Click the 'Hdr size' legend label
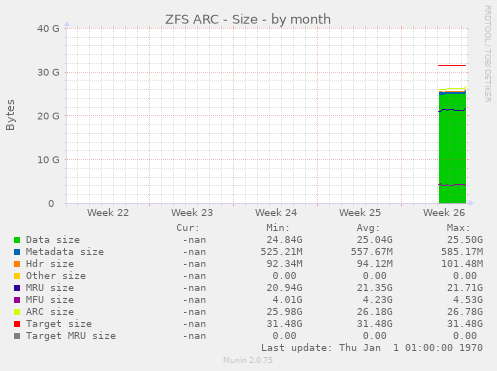This screenshot has width=497, height=371. tap(50, 264)
